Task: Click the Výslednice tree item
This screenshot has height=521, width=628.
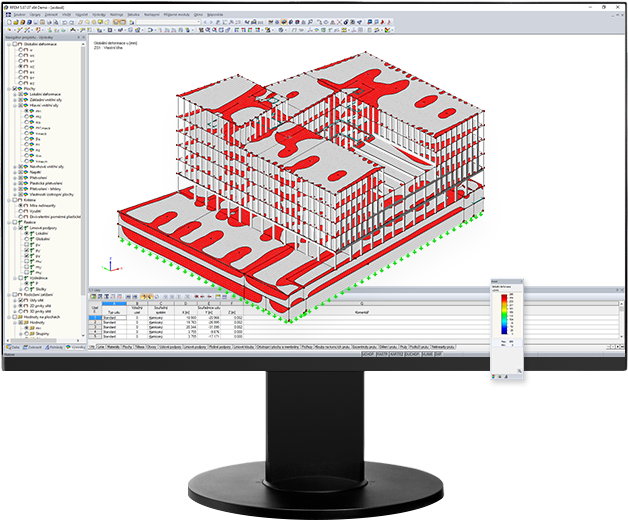Action: 38,278
